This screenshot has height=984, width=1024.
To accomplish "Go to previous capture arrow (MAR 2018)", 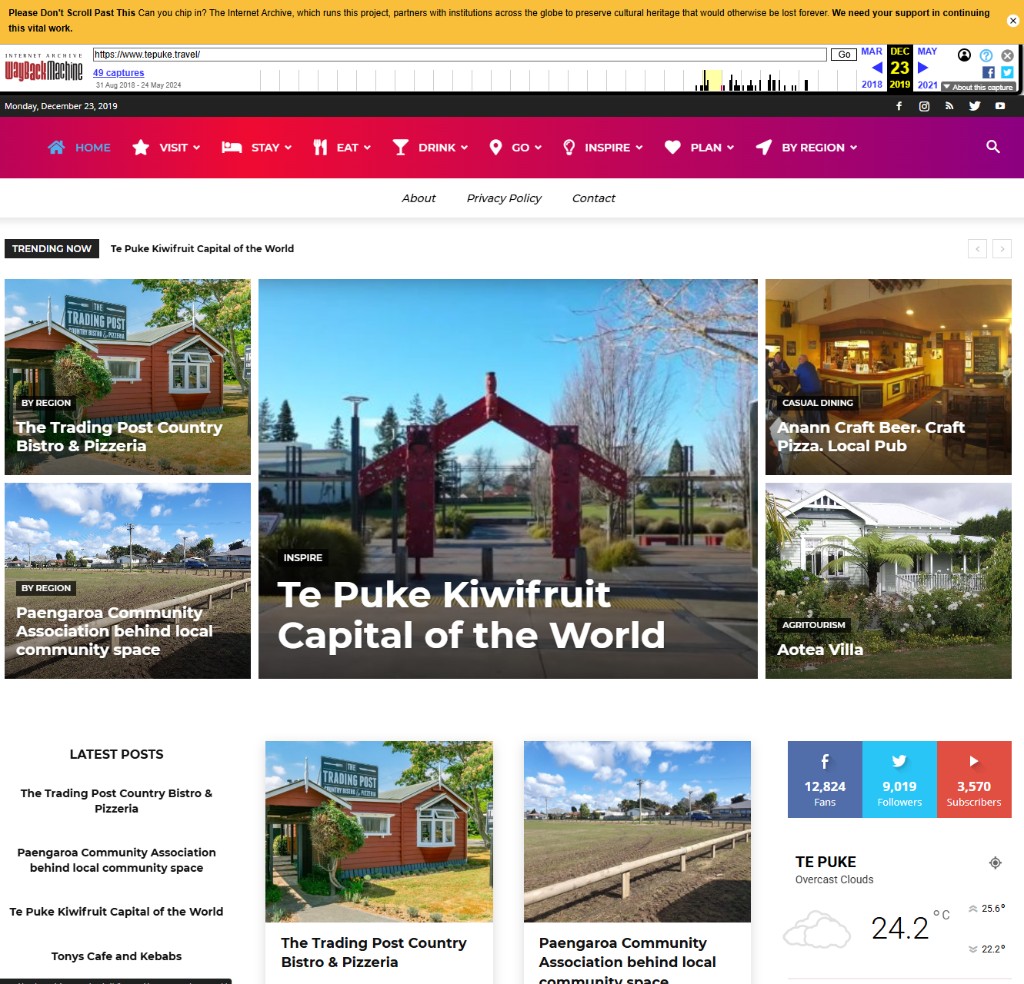I will pos(877,67).
